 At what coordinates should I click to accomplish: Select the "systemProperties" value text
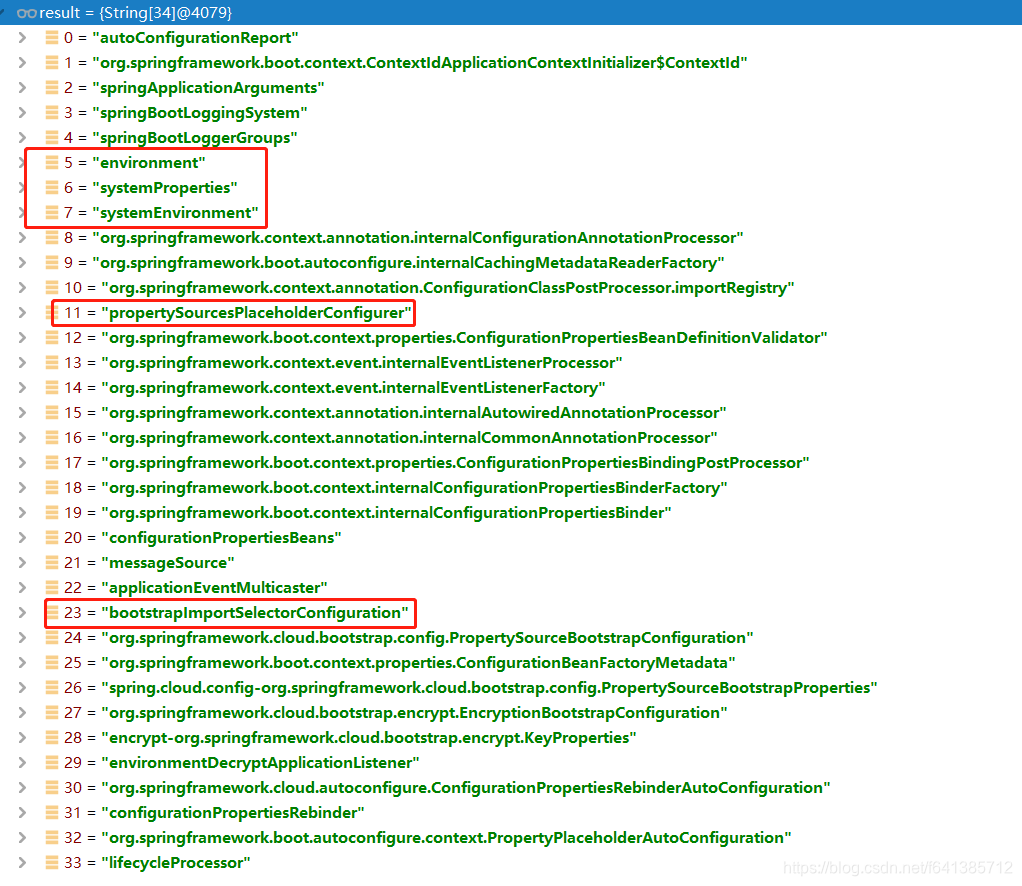tap(165, 188)
